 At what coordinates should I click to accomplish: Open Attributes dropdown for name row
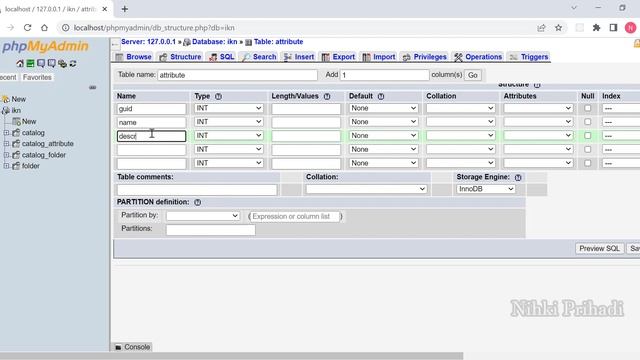click(538, 122)
